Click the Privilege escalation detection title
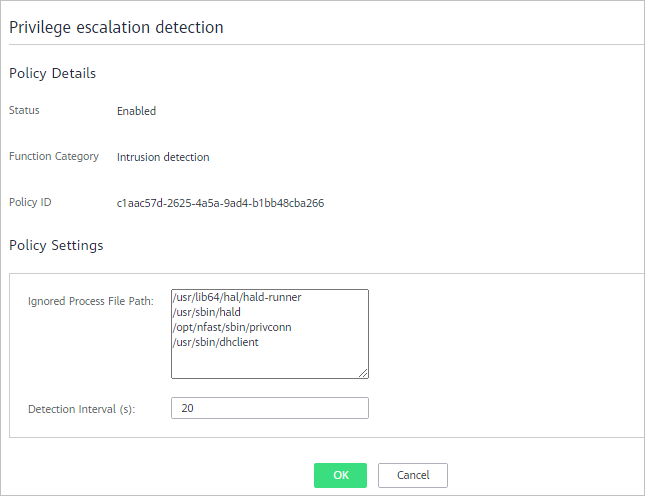Viewport: 645px width, 496px height. 116,28
